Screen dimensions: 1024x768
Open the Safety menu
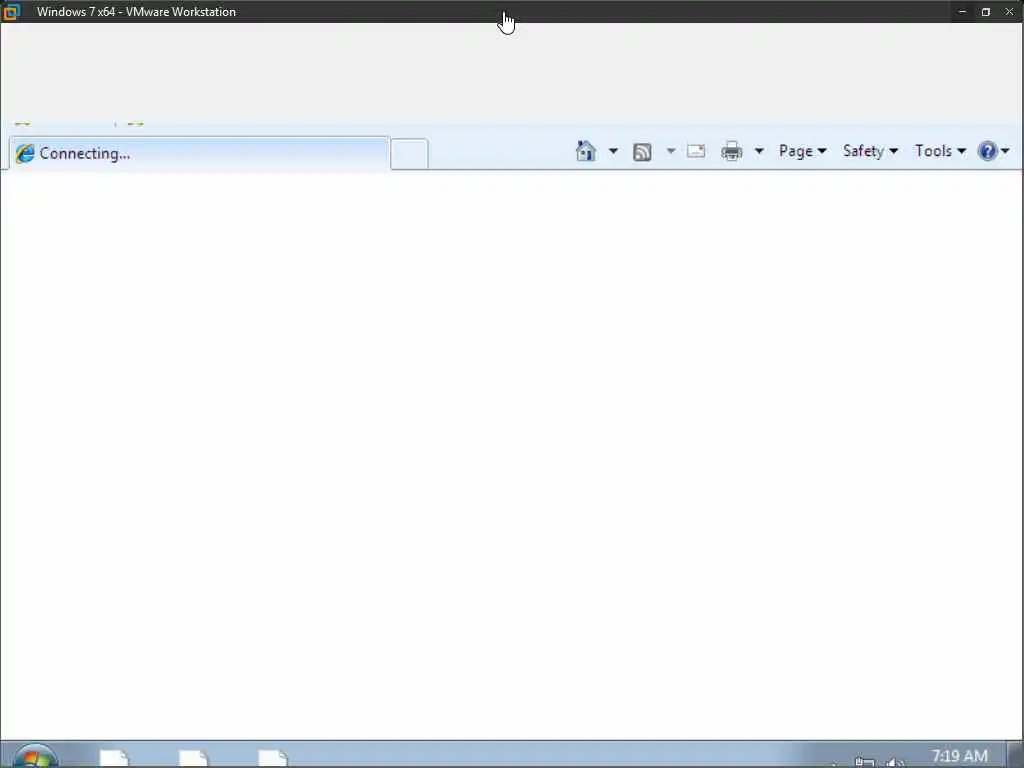(870, 152)
